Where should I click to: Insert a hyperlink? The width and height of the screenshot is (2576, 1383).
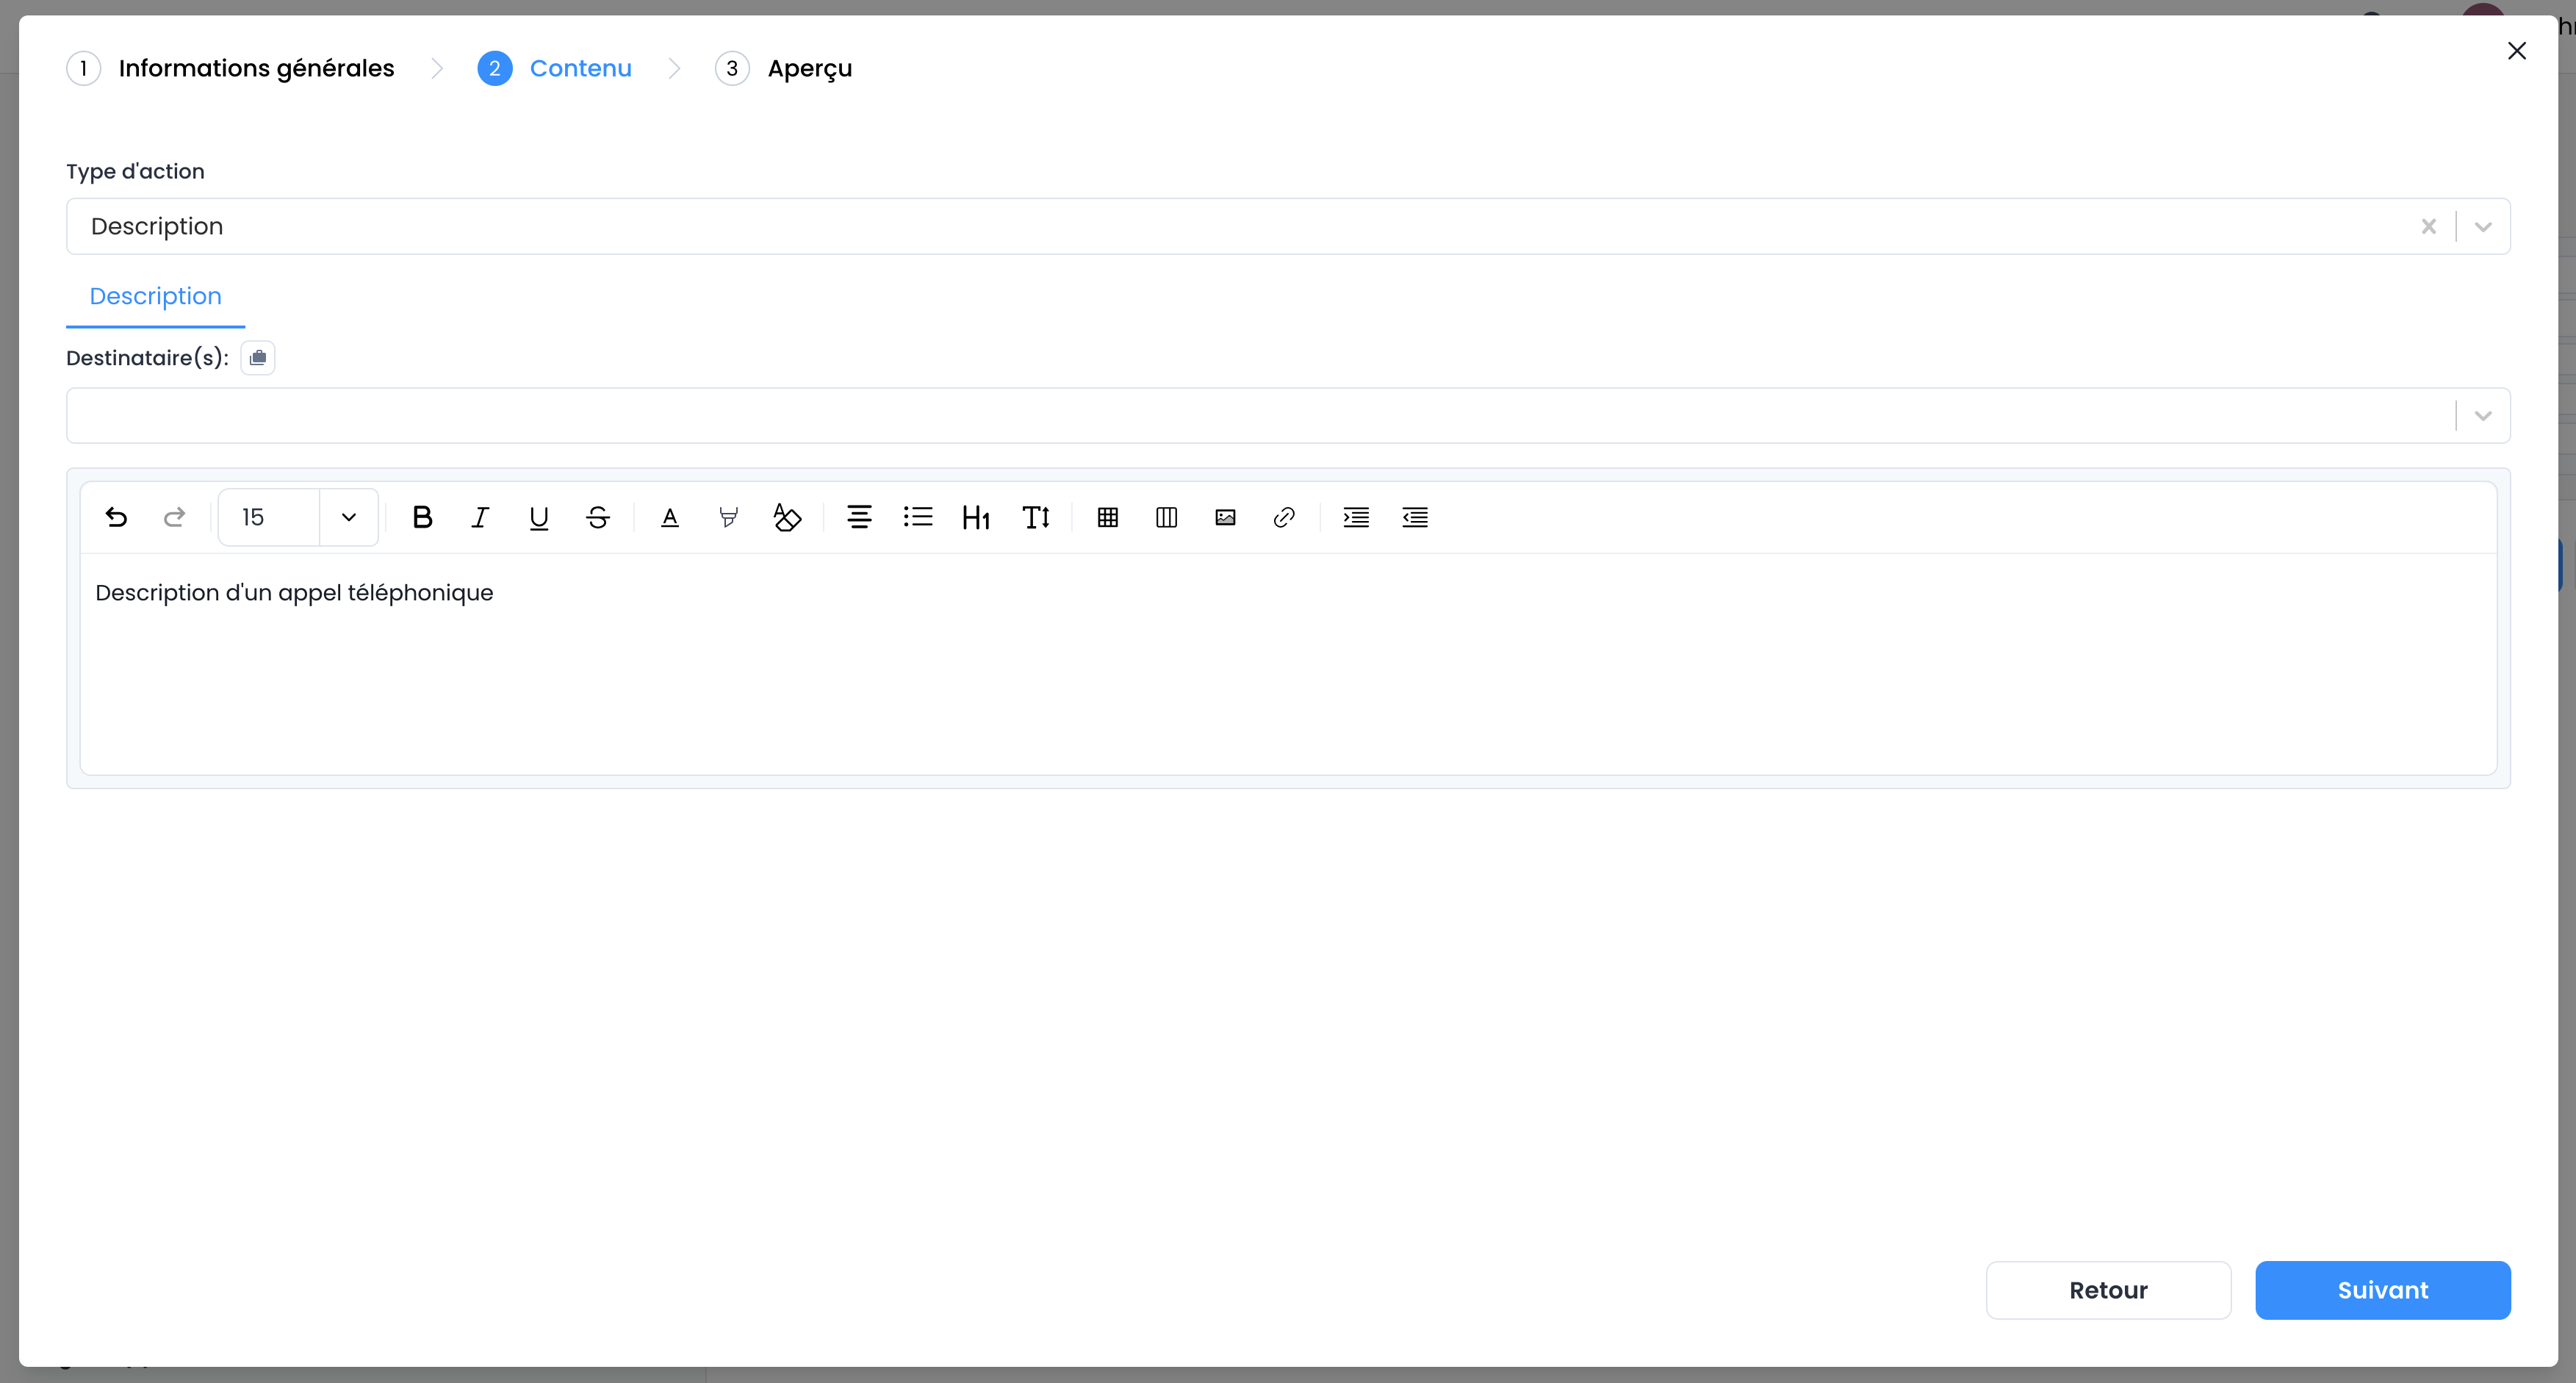(1284, 517)
